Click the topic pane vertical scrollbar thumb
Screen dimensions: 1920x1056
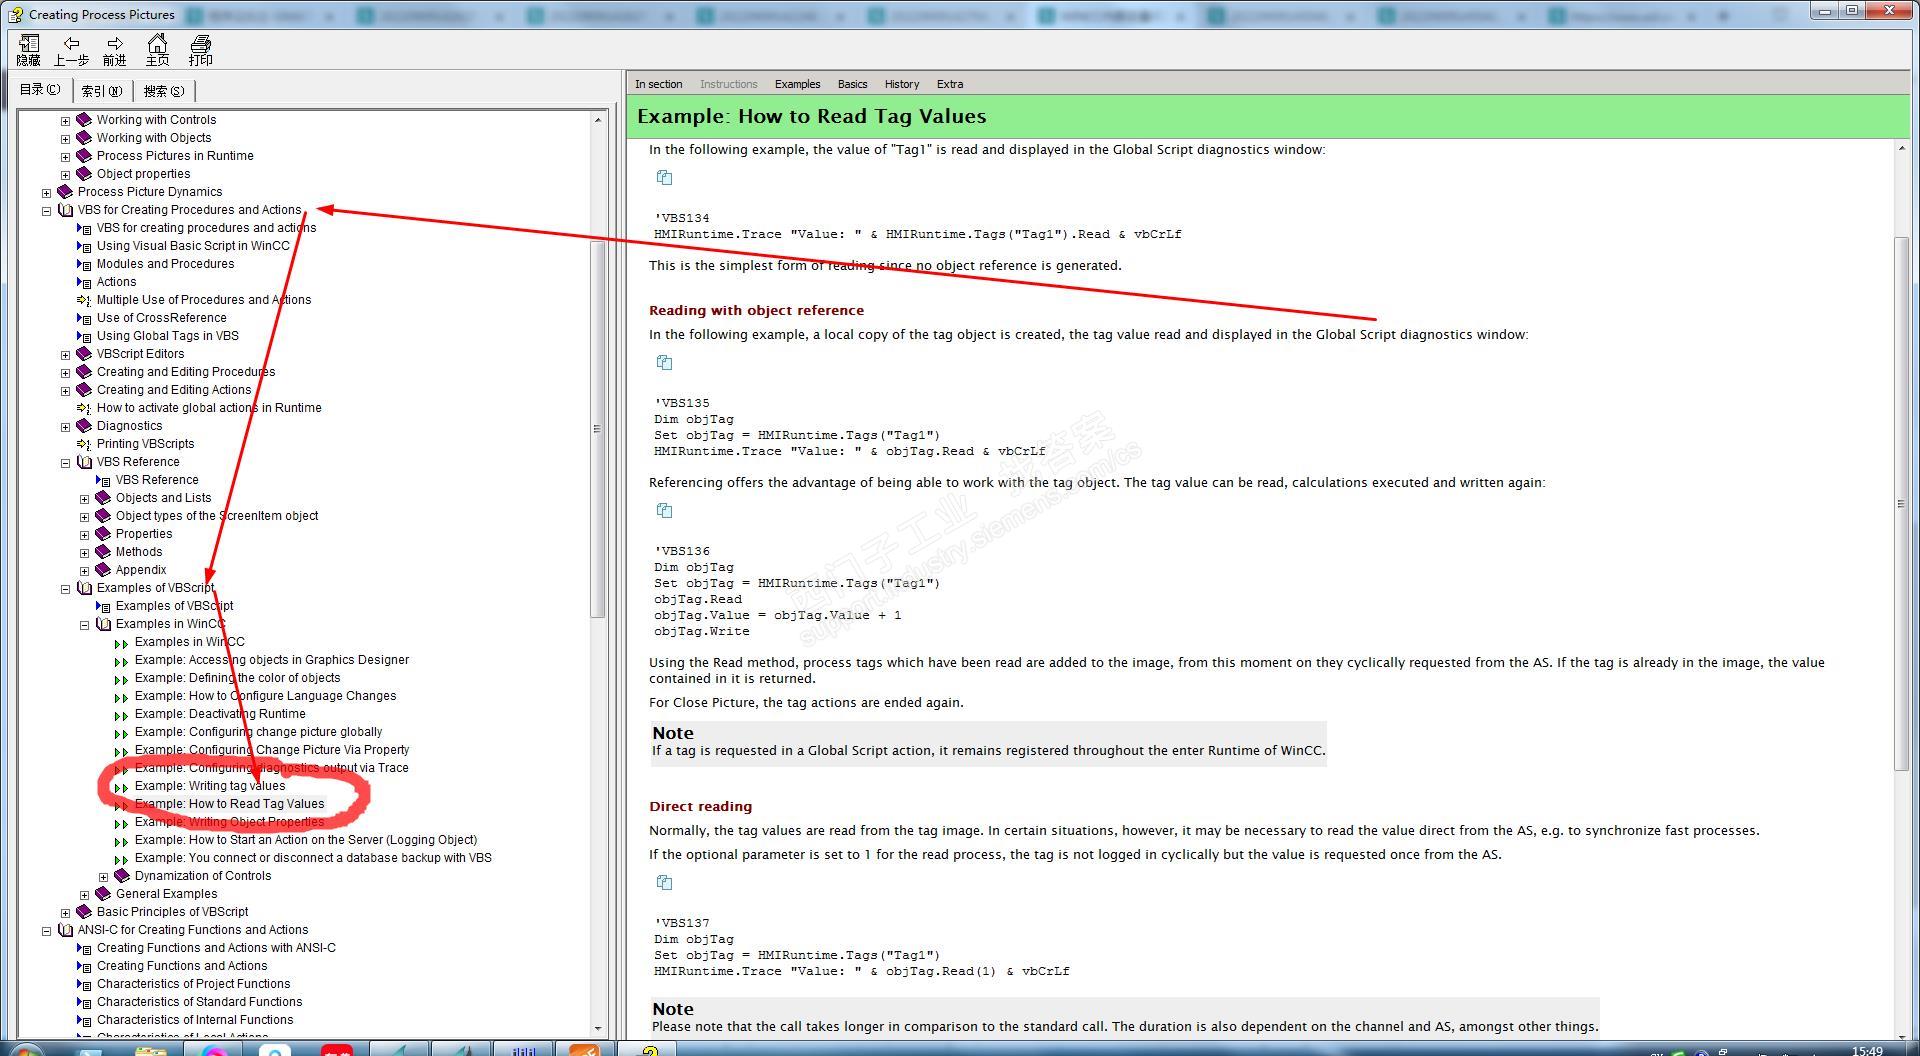pos(1901,503)
